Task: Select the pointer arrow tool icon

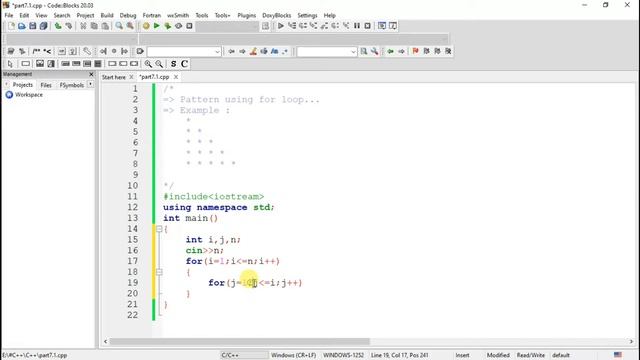Action: pyautogui.click(x=10, y=64)
